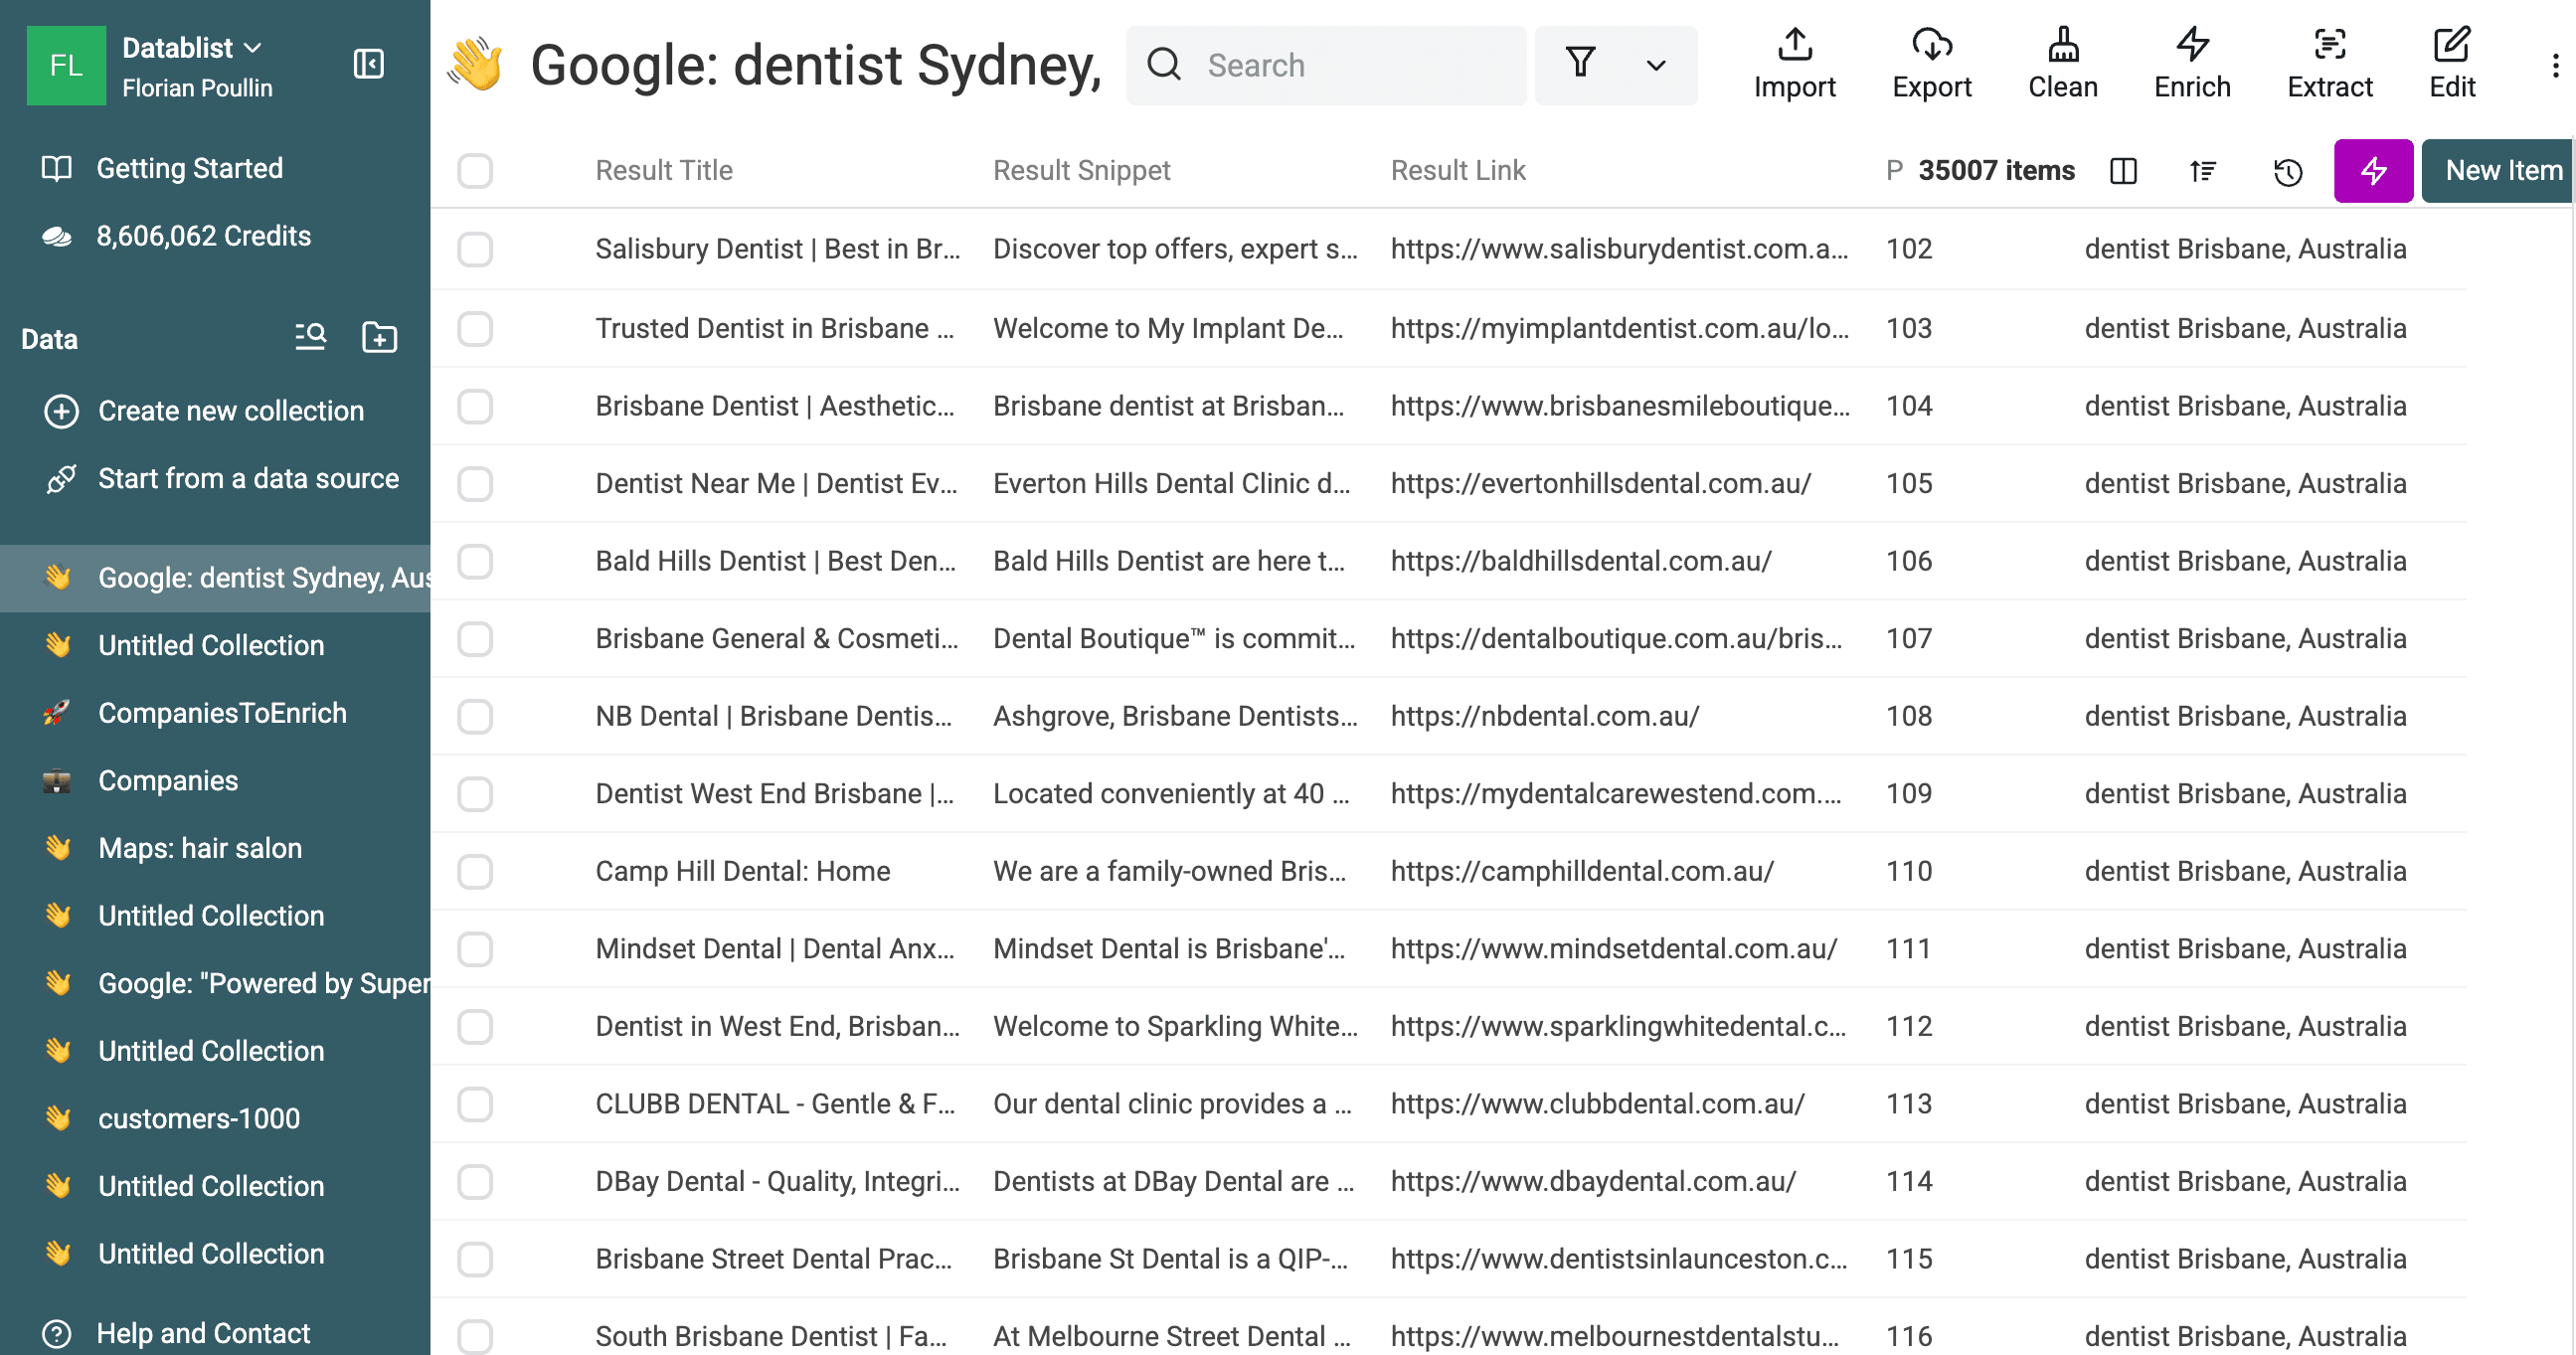Open the filter options chevron
Screen dimensions: 2576x1355
(x=1654, y=64)
